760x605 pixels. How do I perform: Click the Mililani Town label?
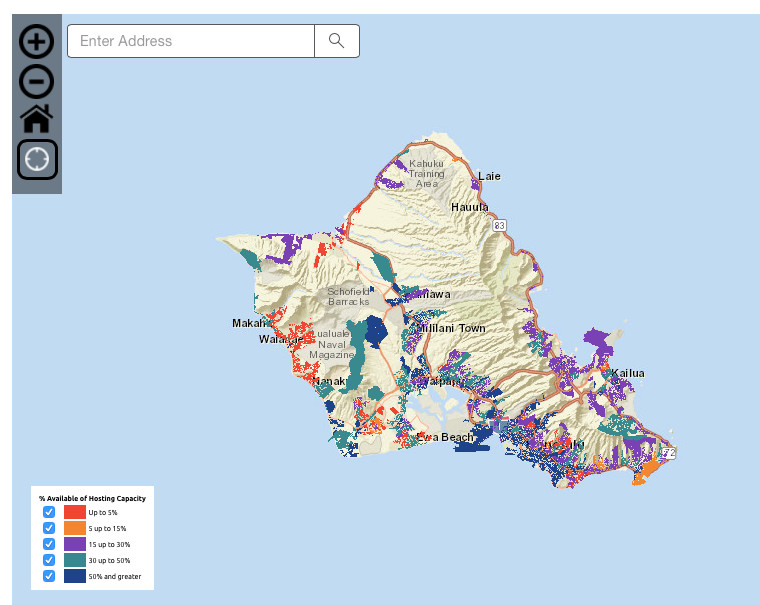click(x=452, y=328)
